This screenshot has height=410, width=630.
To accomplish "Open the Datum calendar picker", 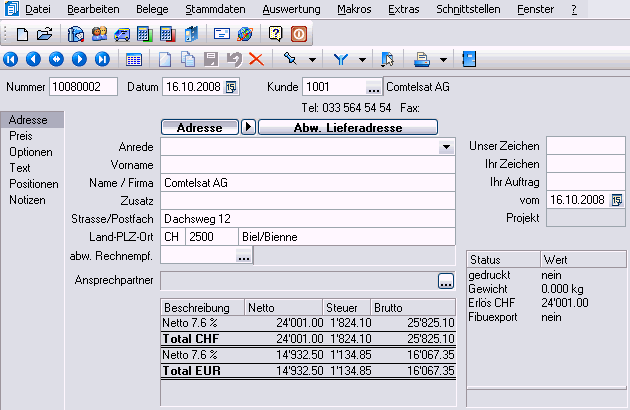I will [x=232, y=88].
